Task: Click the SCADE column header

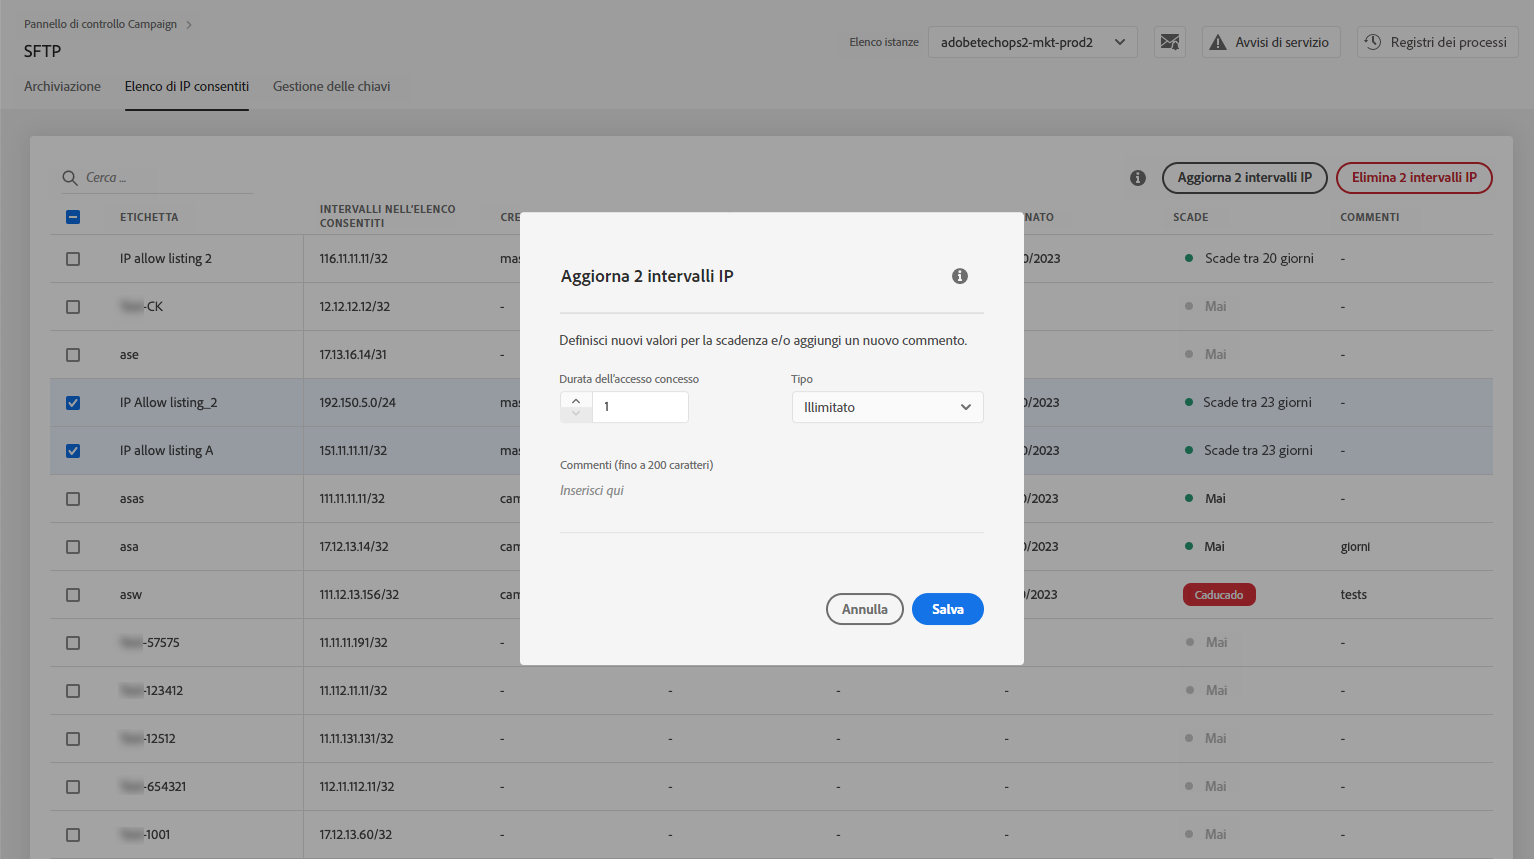Action: pyautogui.click(x=1191, y=217)
